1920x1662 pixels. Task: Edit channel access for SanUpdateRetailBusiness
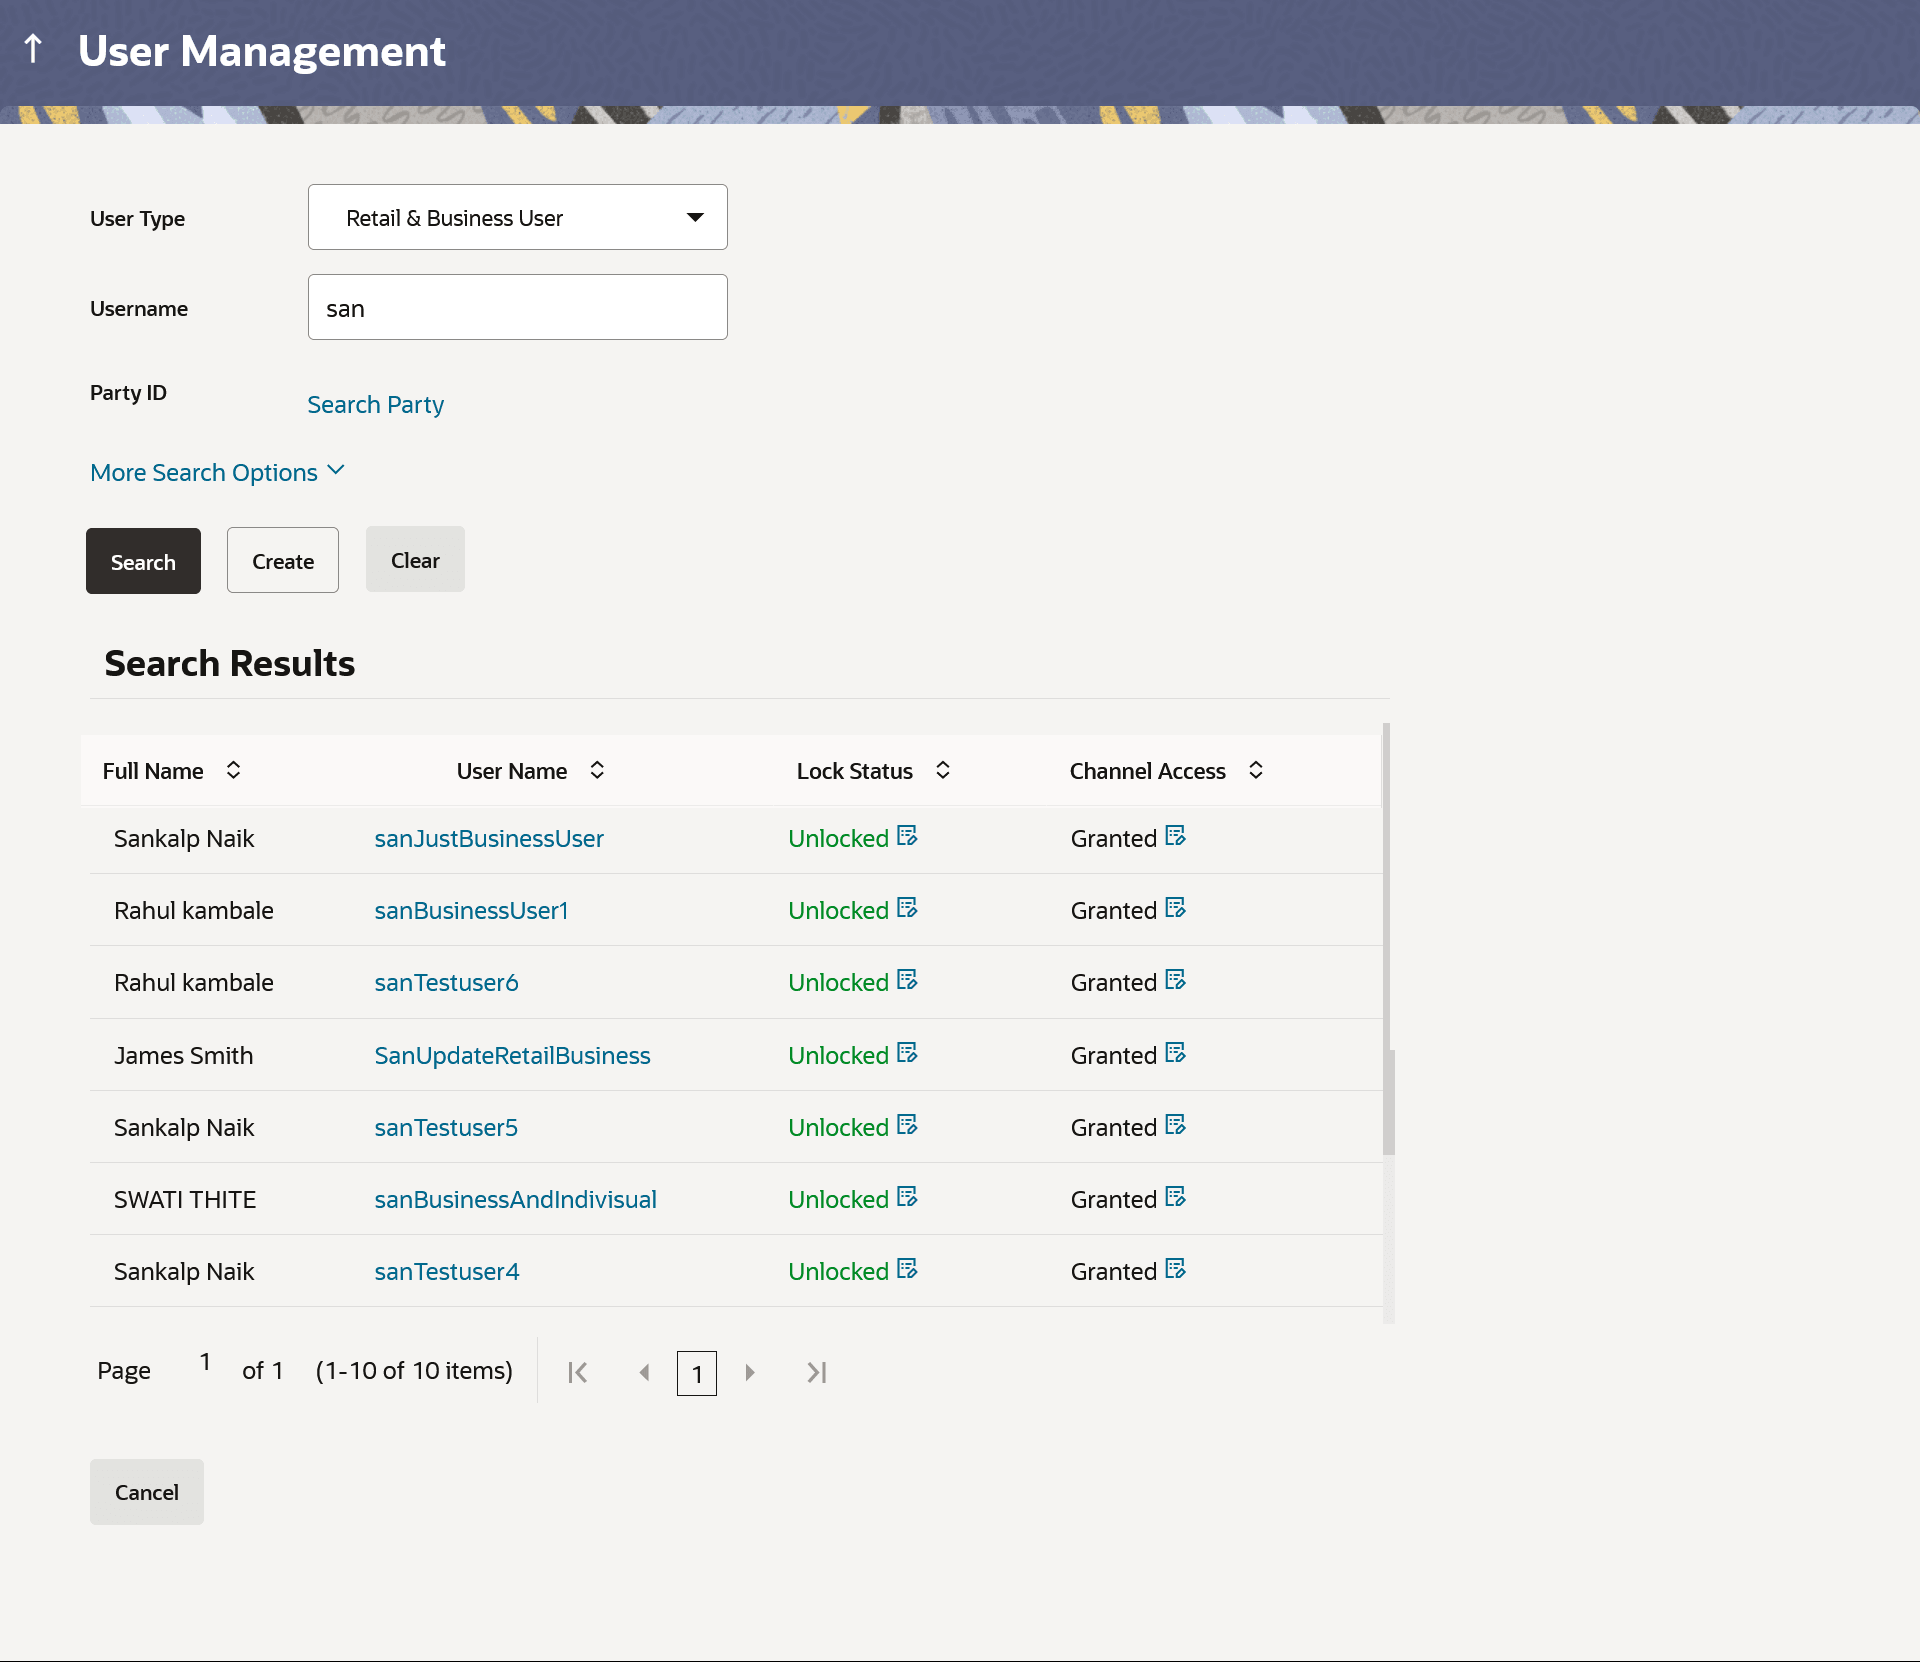(x=1175, y=1053)
